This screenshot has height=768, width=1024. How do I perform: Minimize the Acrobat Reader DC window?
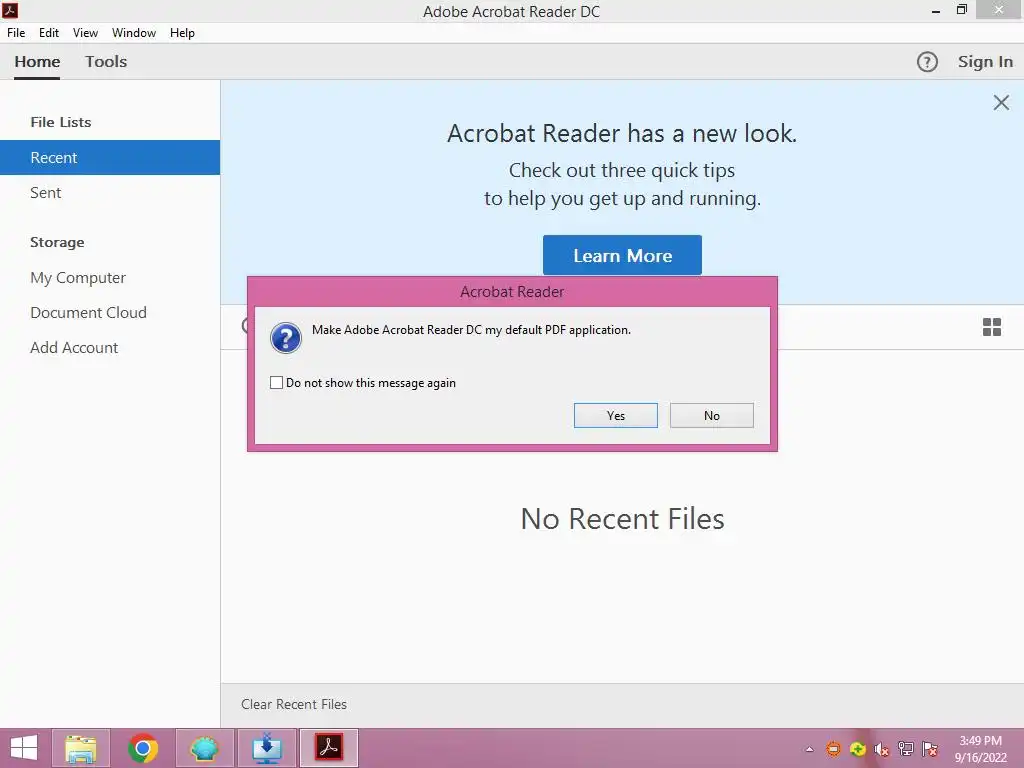[936, 10]
